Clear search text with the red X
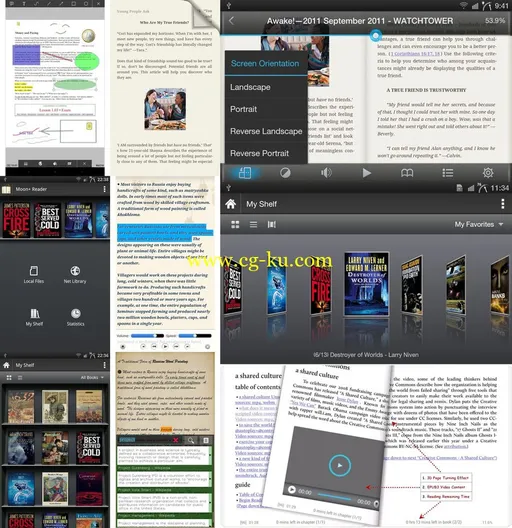Image resolution: width=512 pixels, height=528 pixels. [175, 440]
